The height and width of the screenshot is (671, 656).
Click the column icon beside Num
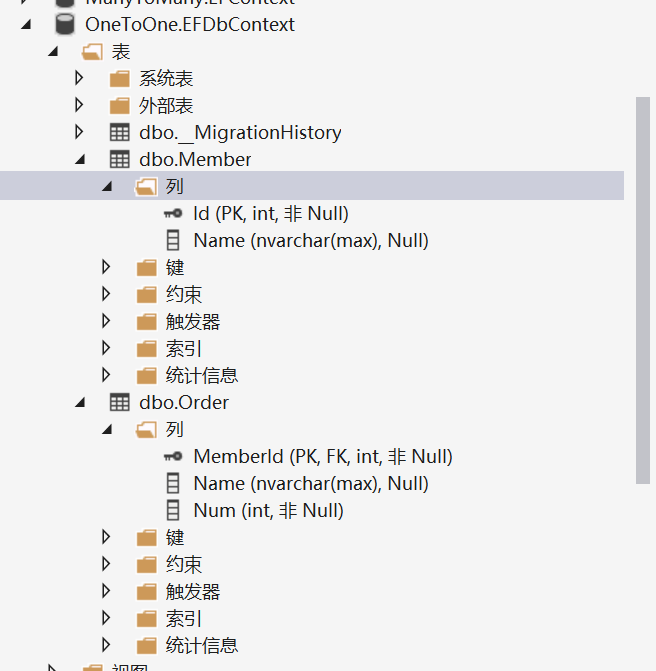pyautogui.click(x=173, y=510)
